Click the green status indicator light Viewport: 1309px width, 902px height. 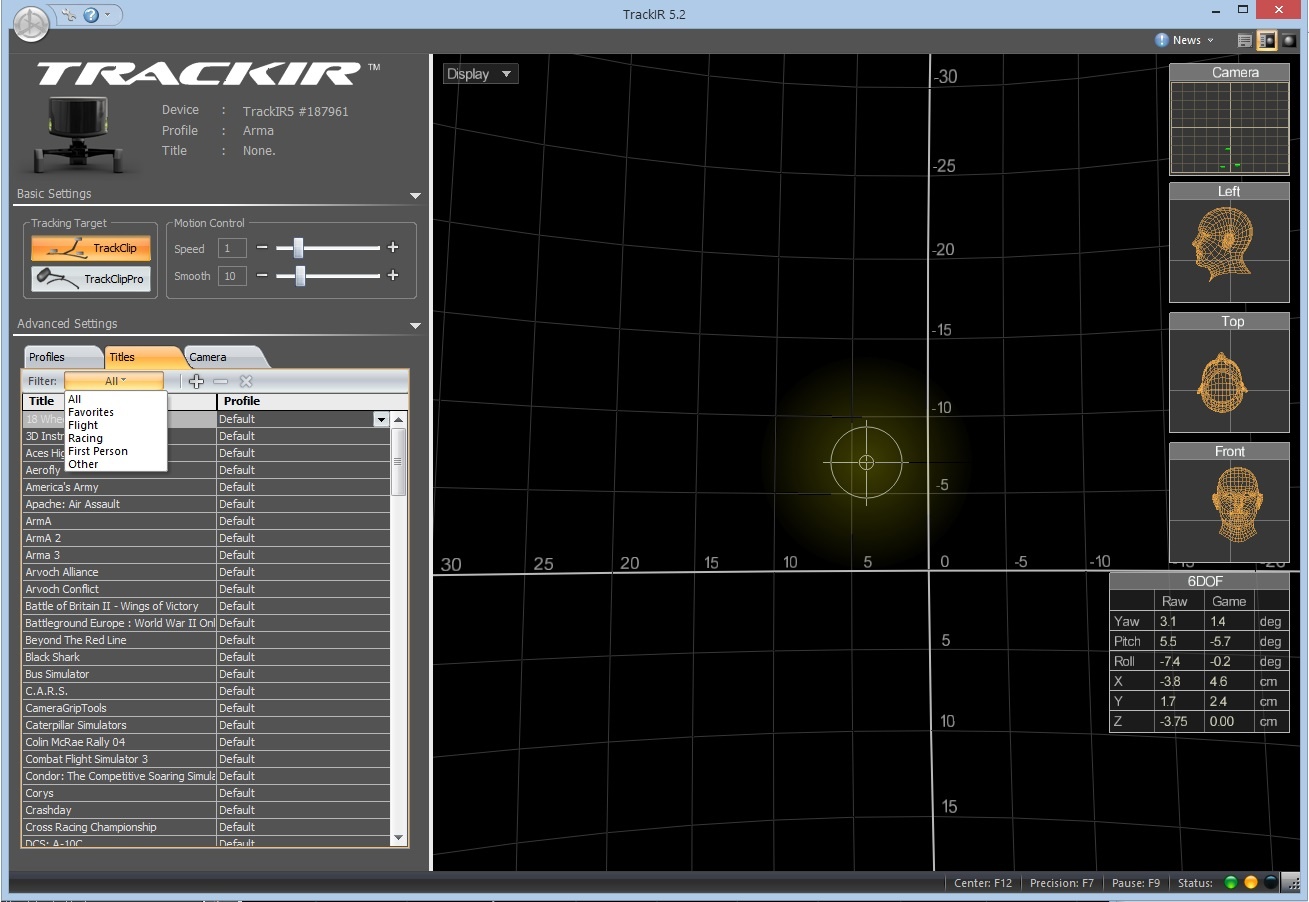[x=1230, y=883]
